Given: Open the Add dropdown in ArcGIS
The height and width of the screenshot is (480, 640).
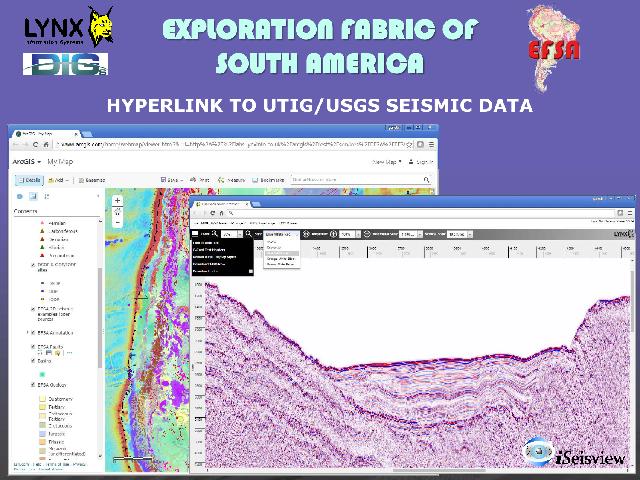Looking at the screenshot, I should 58,180.
